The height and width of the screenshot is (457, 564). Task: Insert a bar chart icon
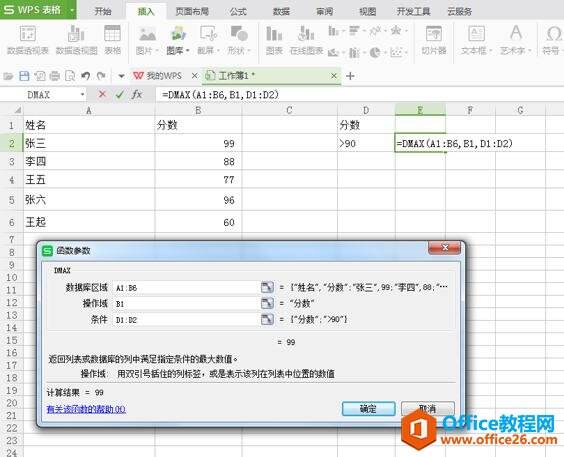tap(354, 31)
